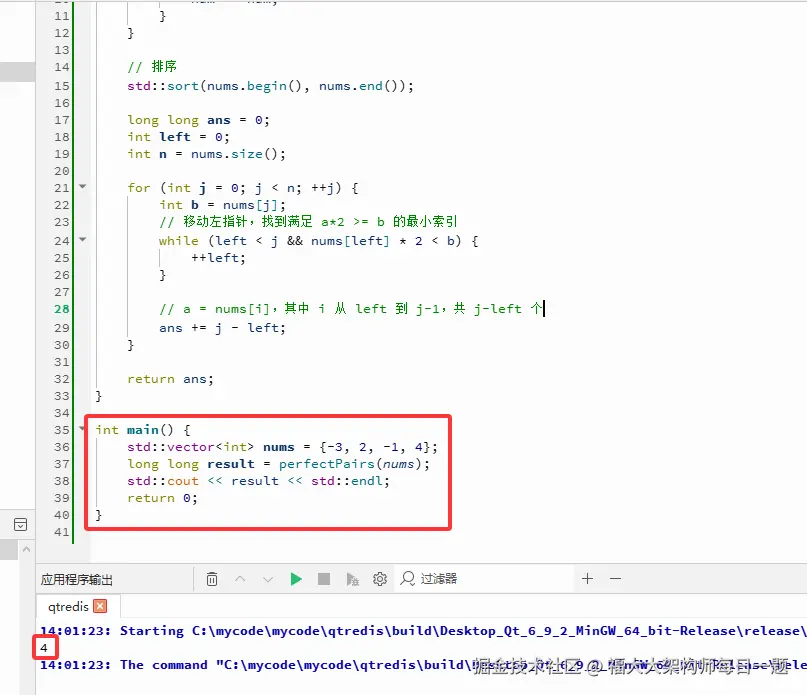Viewport: 807px width, 695px height.
Task: Click line number 28 in gutter
Action: [61, 309]
